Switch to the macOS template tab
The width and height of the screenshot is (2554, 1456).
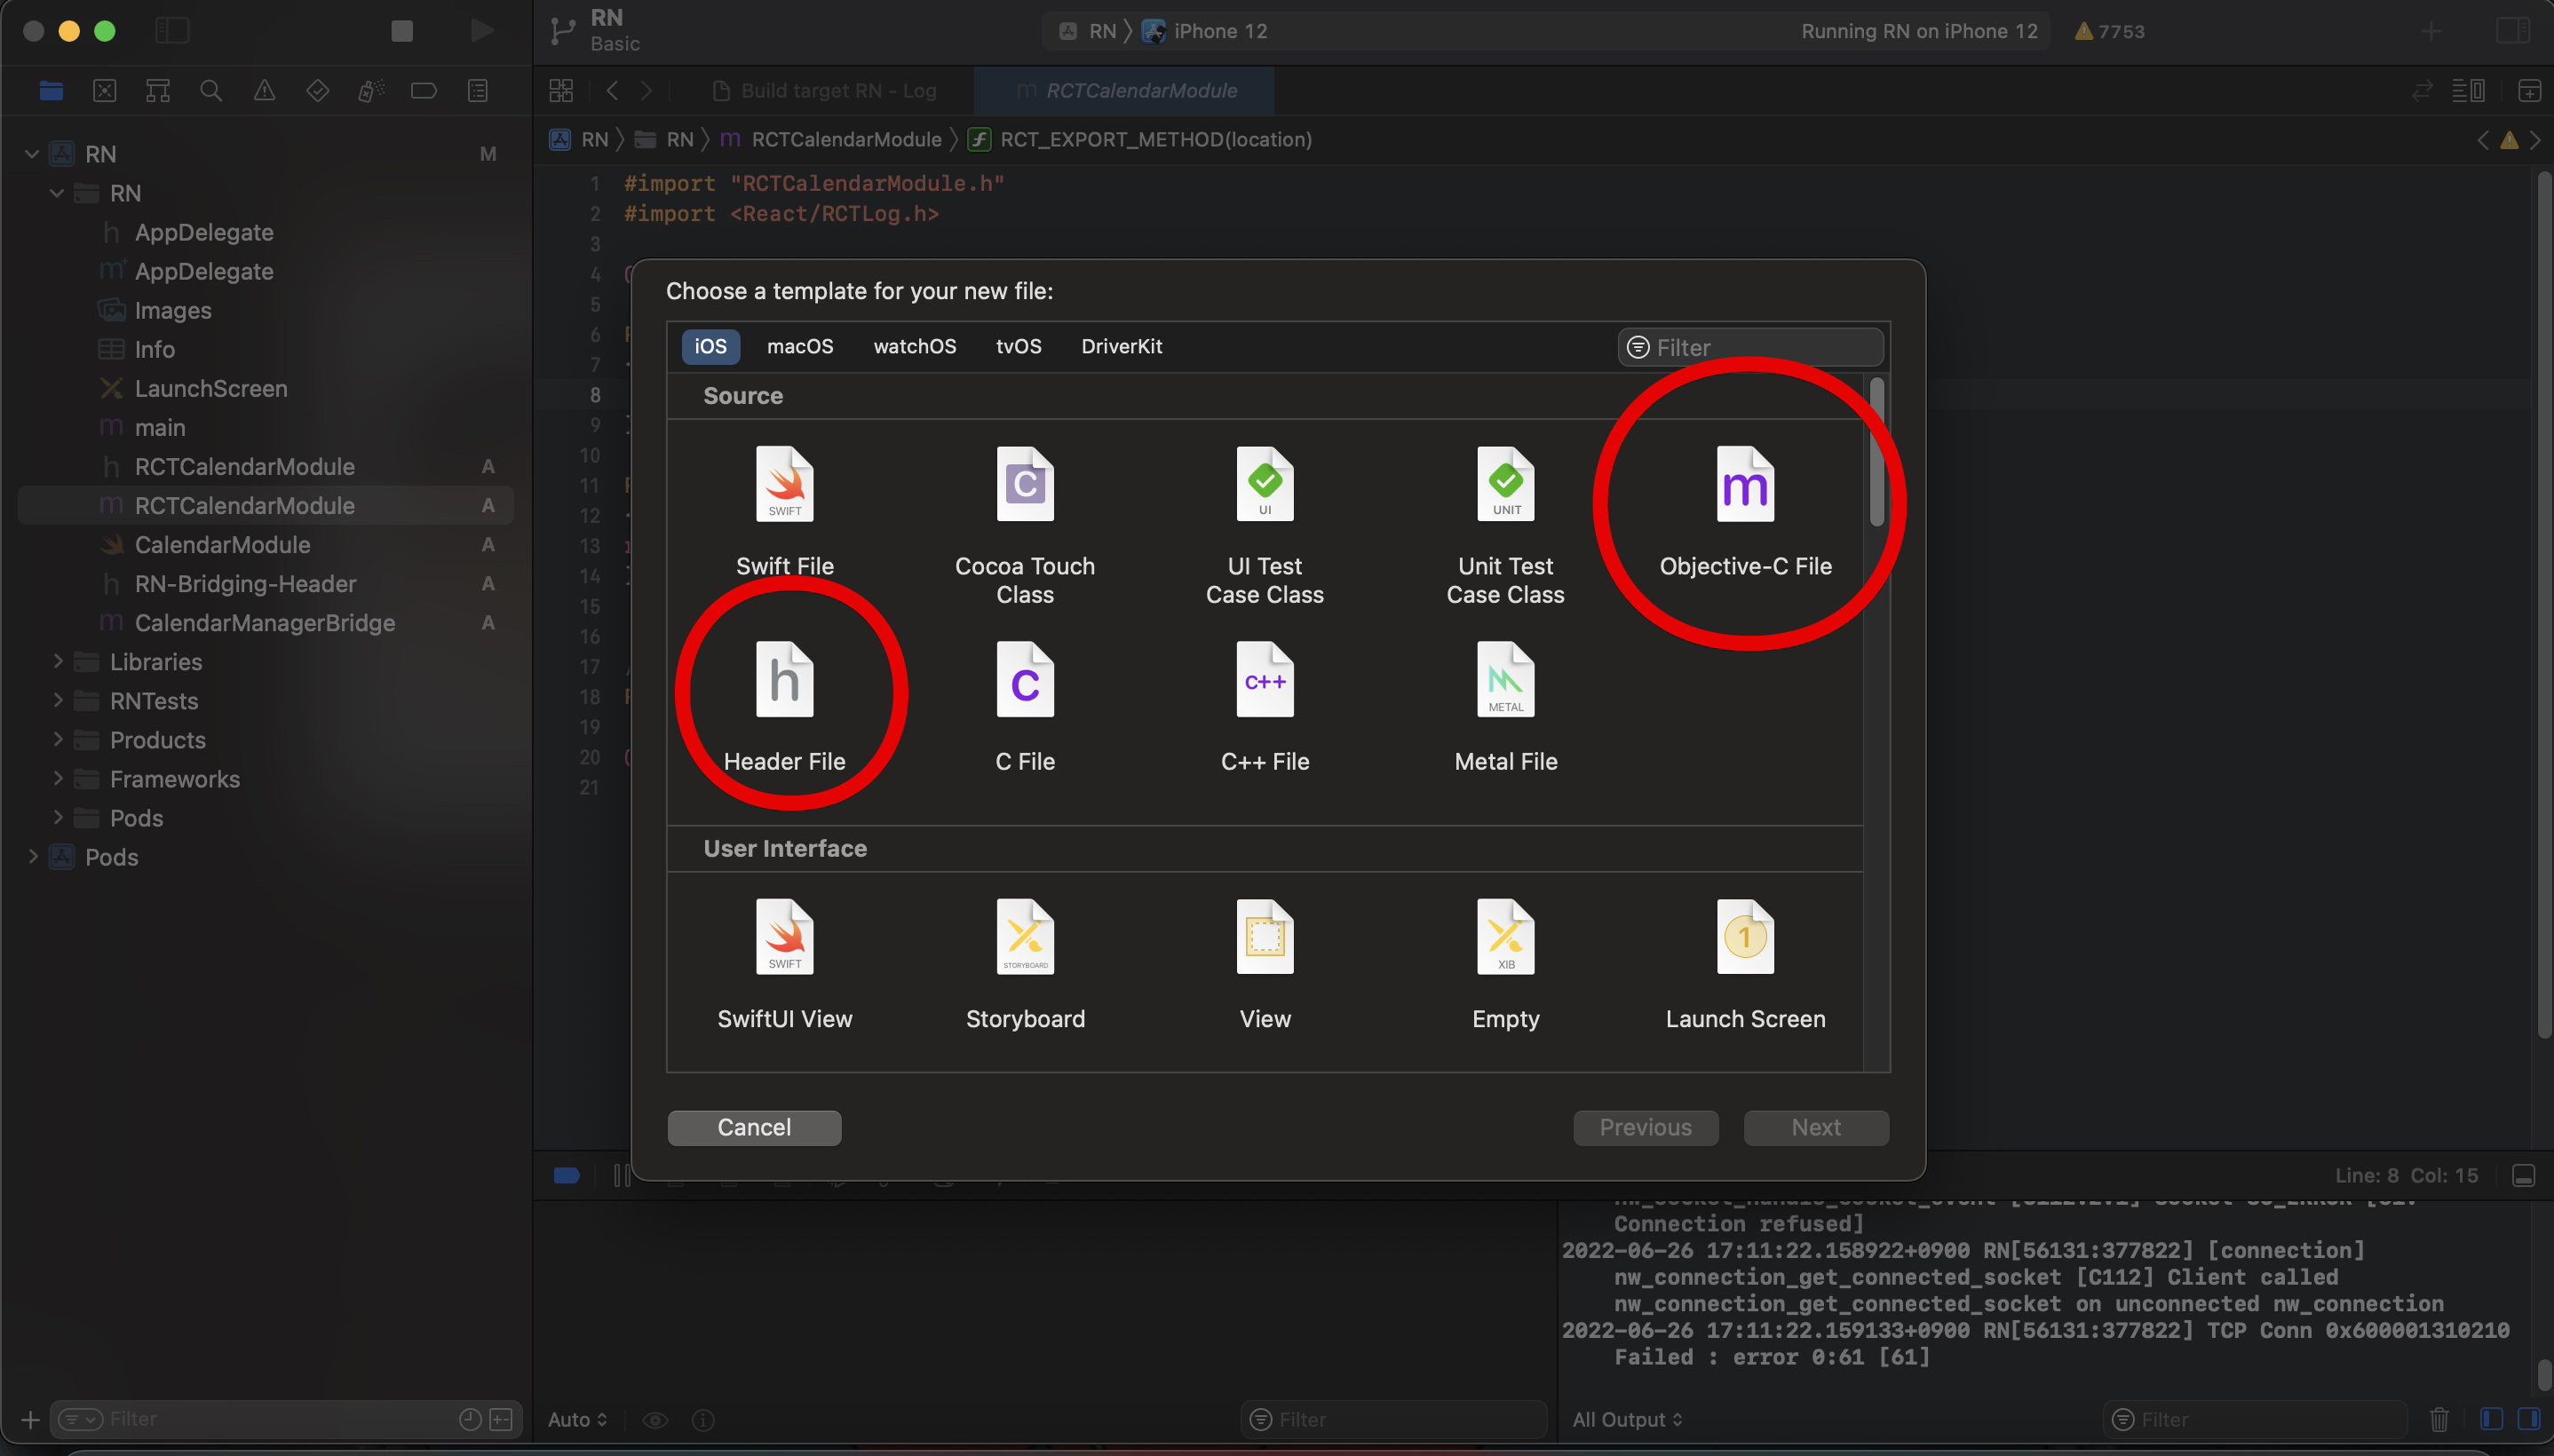pos(799,346)
